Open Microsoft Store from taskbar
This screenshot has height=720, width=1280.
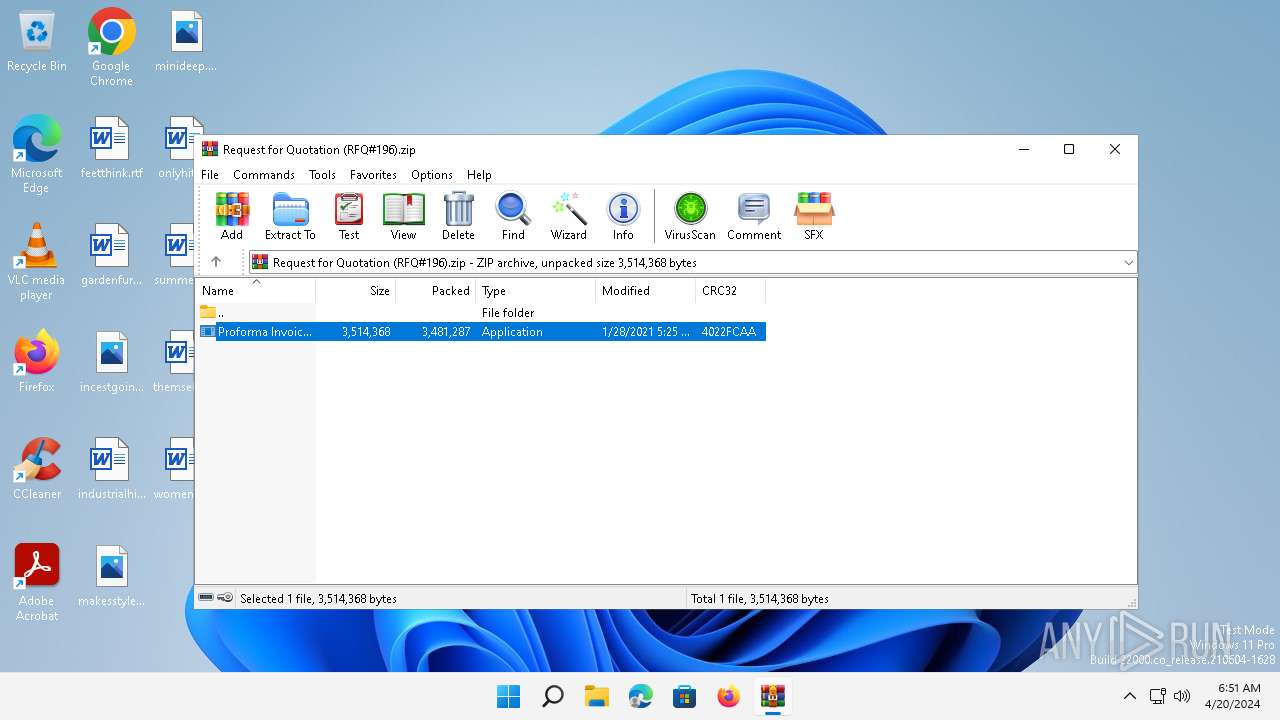coord(684,696)
